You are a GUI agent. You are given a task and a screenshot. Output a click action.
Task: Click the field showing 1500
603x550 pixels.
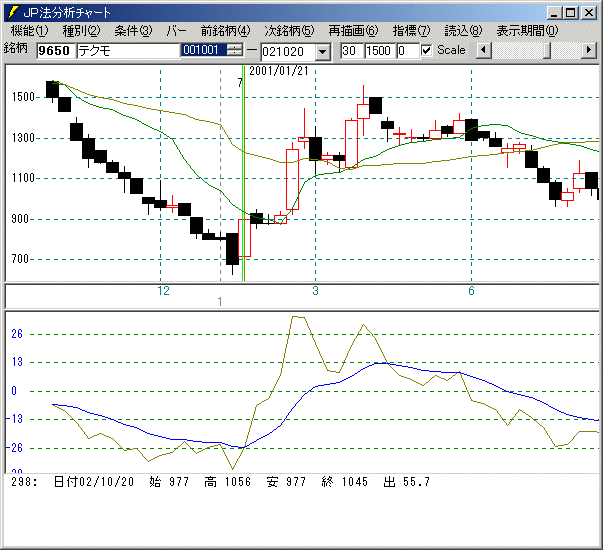(x=380, y=51)
